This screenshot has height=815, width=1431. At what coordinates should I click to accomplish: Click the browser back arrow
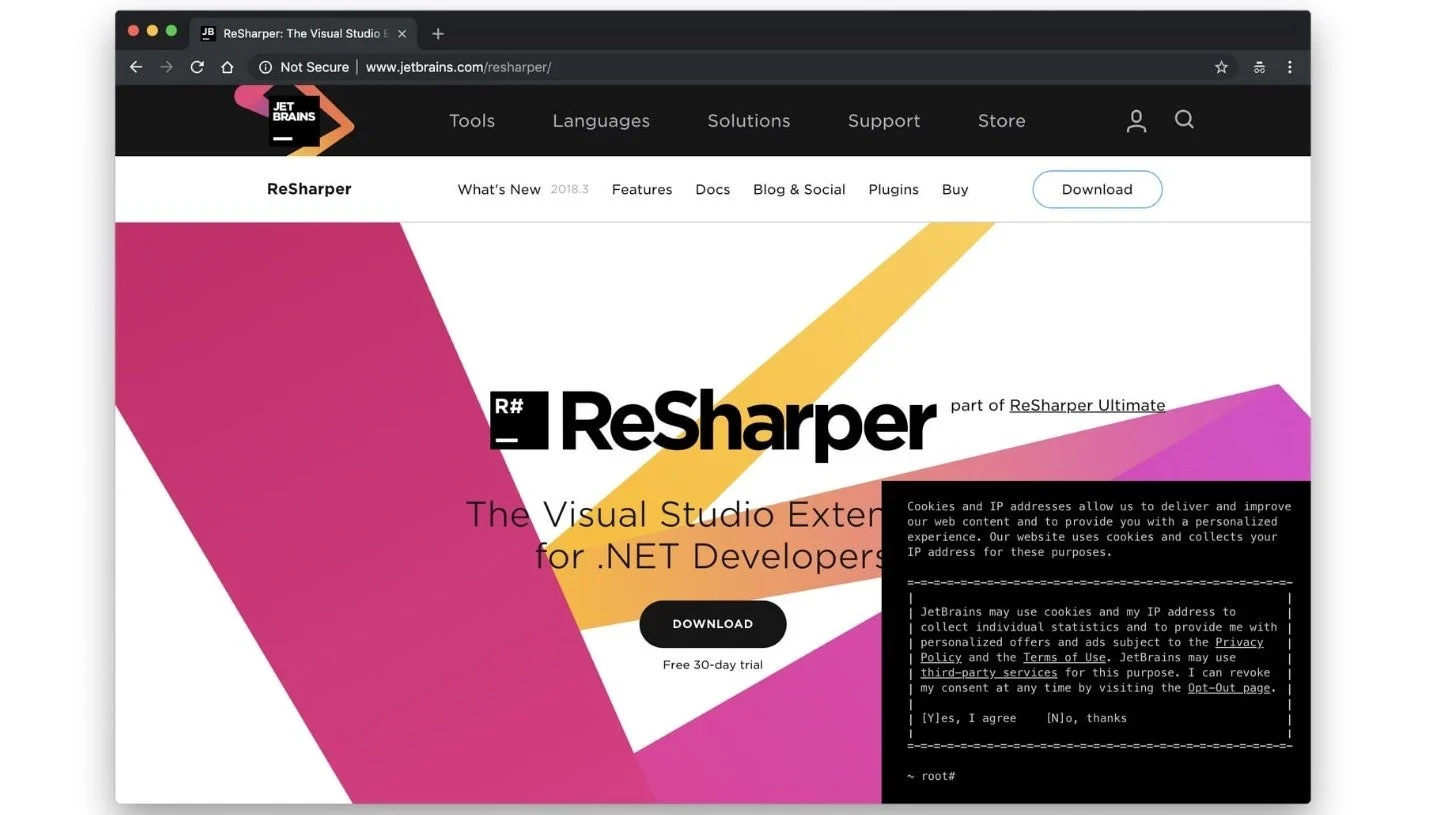pyautogui.click(x=136, y=67)
